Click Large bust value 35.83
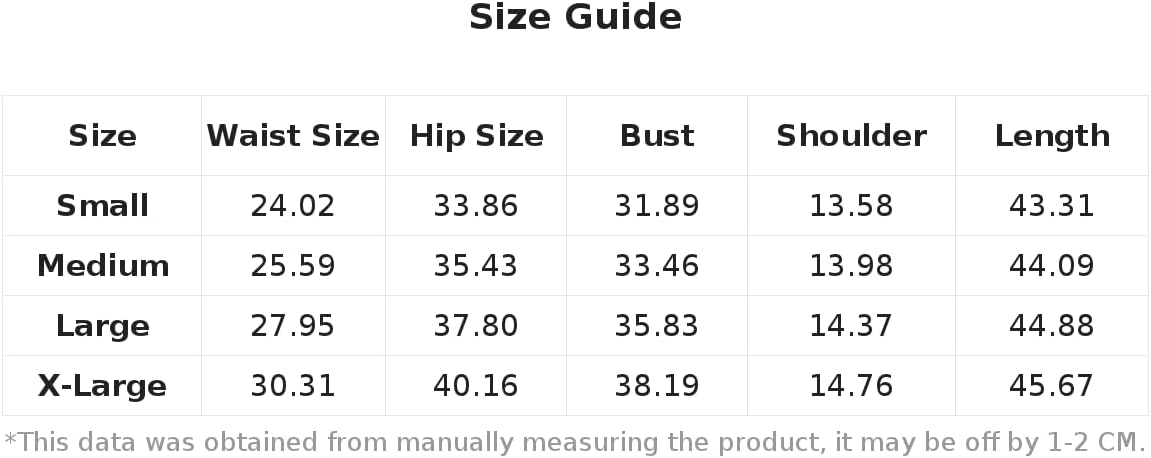This screenshot has height=458, width=1151. point(656,326)
